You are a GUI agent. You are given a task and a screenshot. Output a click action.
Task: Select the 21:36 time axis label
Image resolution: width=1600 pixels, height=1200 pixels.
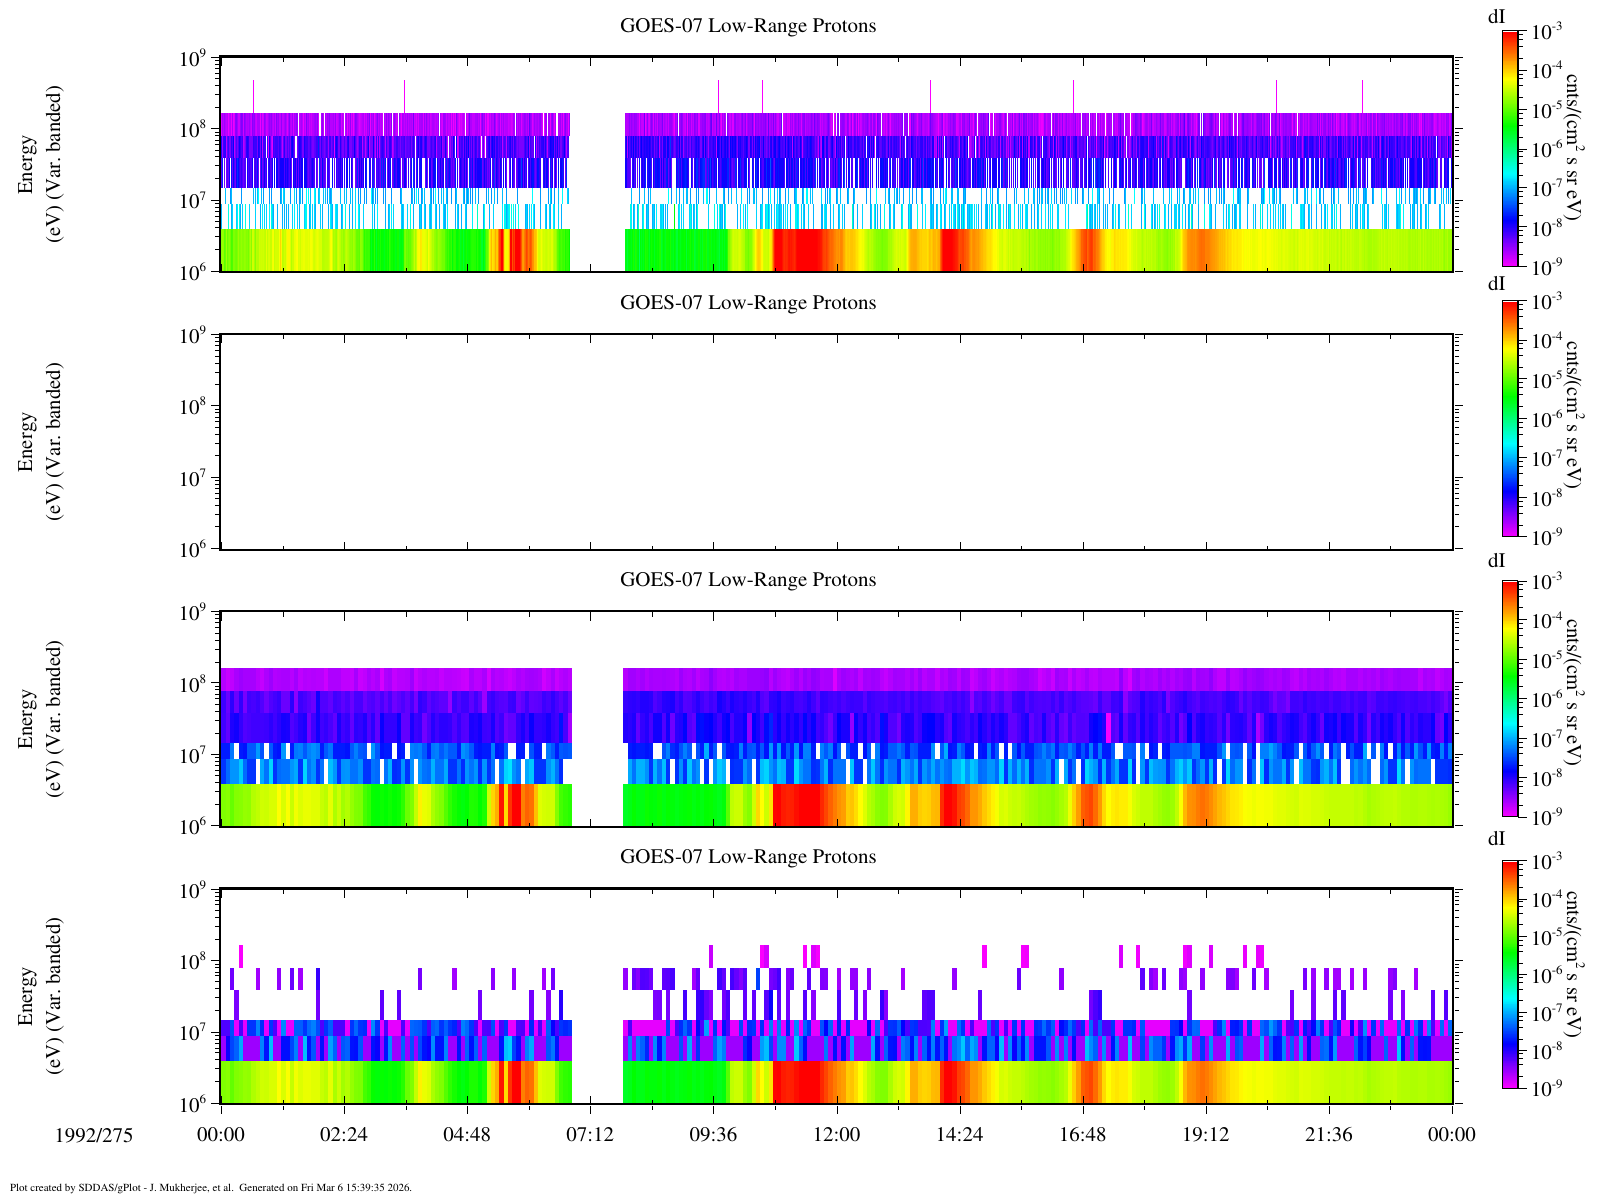click(1329, 1135)
